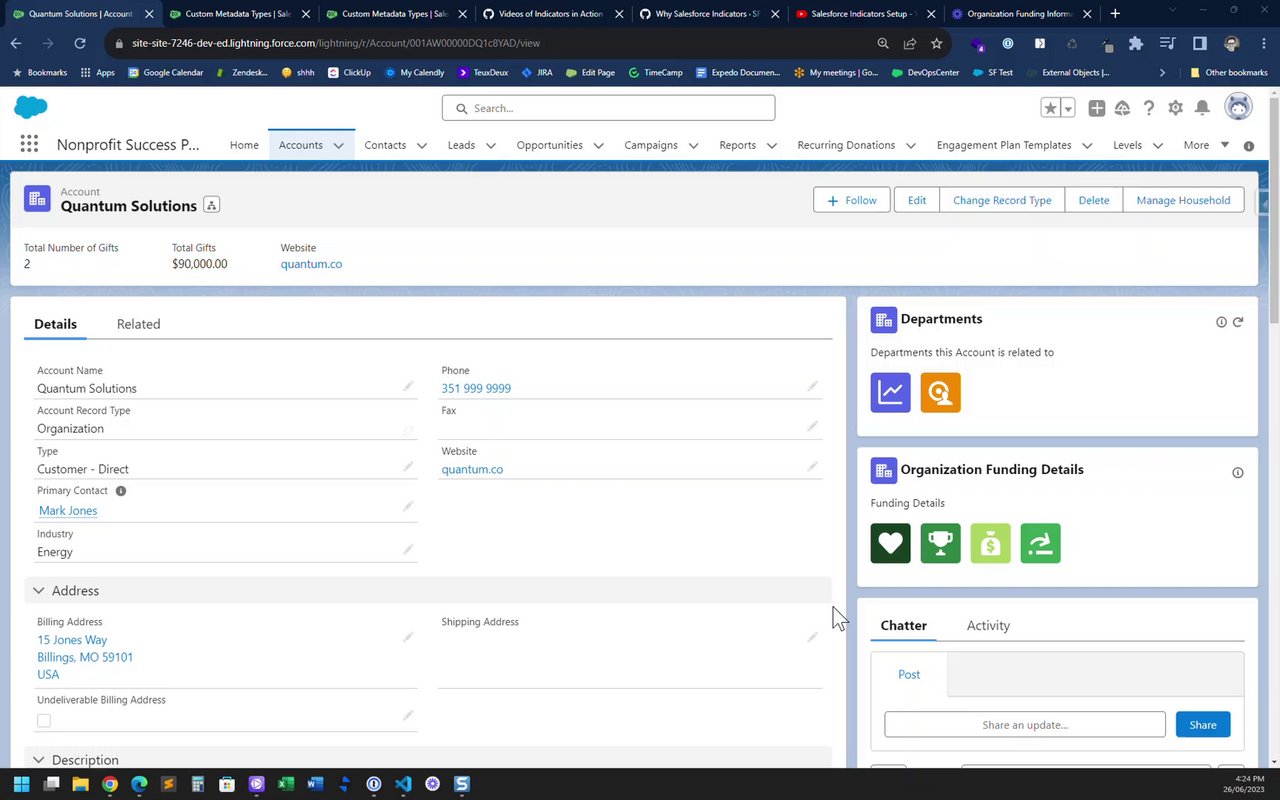Click the Share an update field
Screen dimensions: 1280x800
1025,724
